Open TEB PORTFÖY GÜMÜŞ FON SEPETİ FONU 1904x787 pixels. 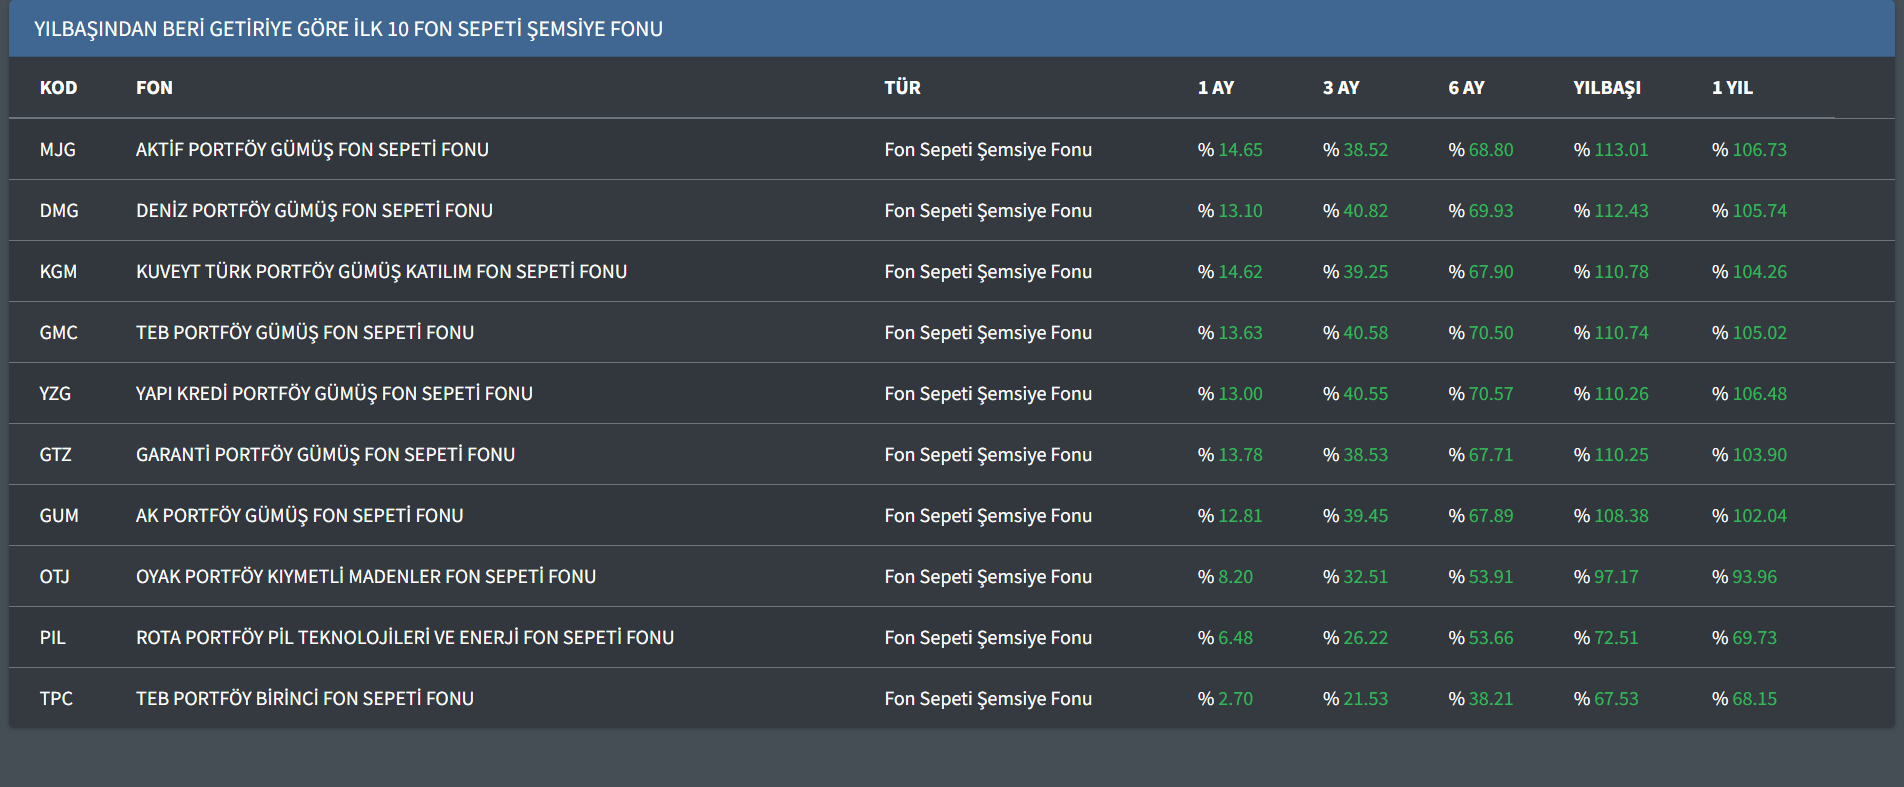(x=305, y=333)
